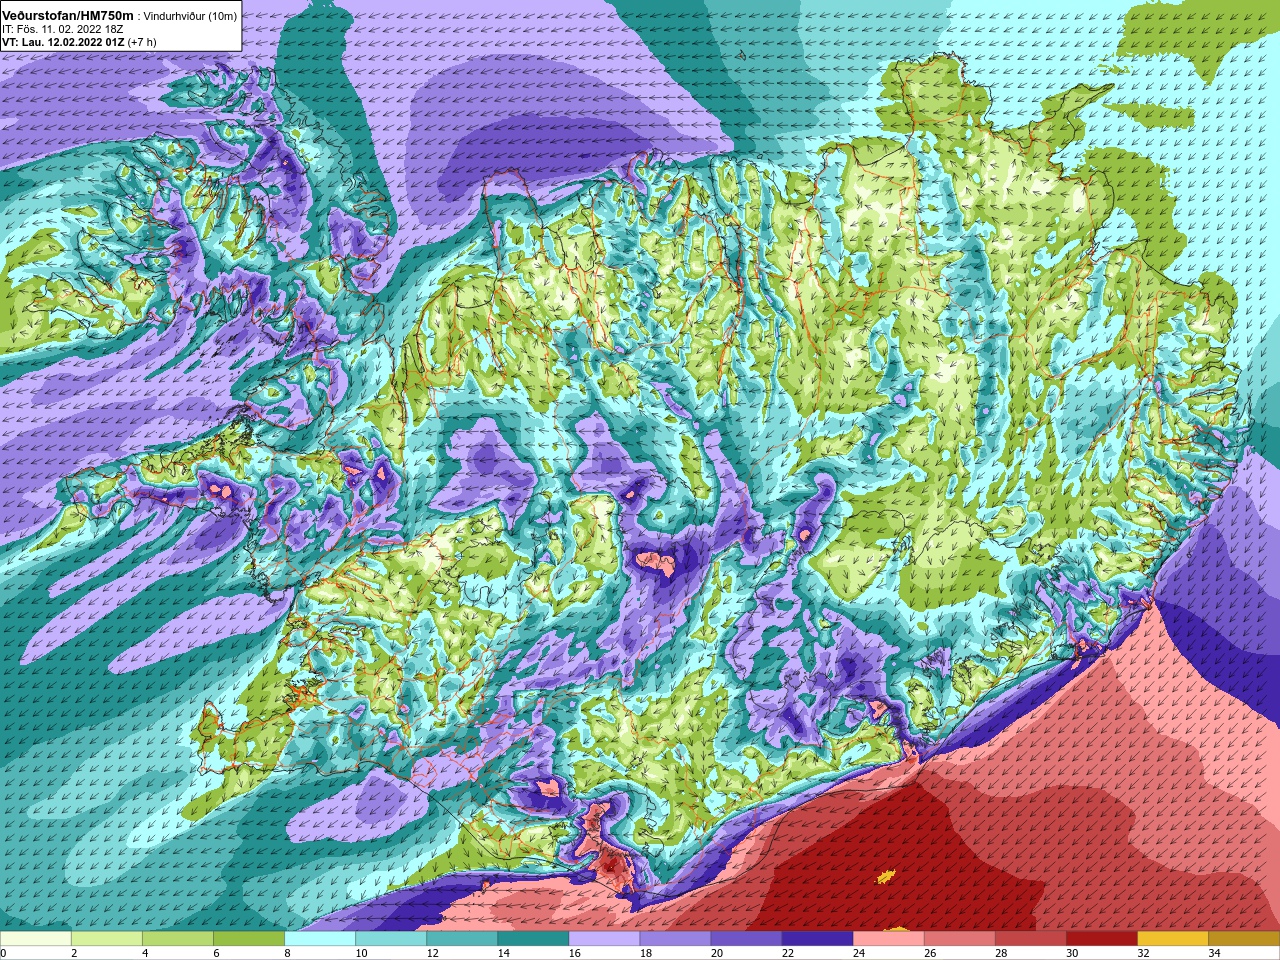The height and width of the screenshot is (960, 1280).
Task: Click the legend scale number '0'
Action: pyautogui.click(x=3, y=953)
